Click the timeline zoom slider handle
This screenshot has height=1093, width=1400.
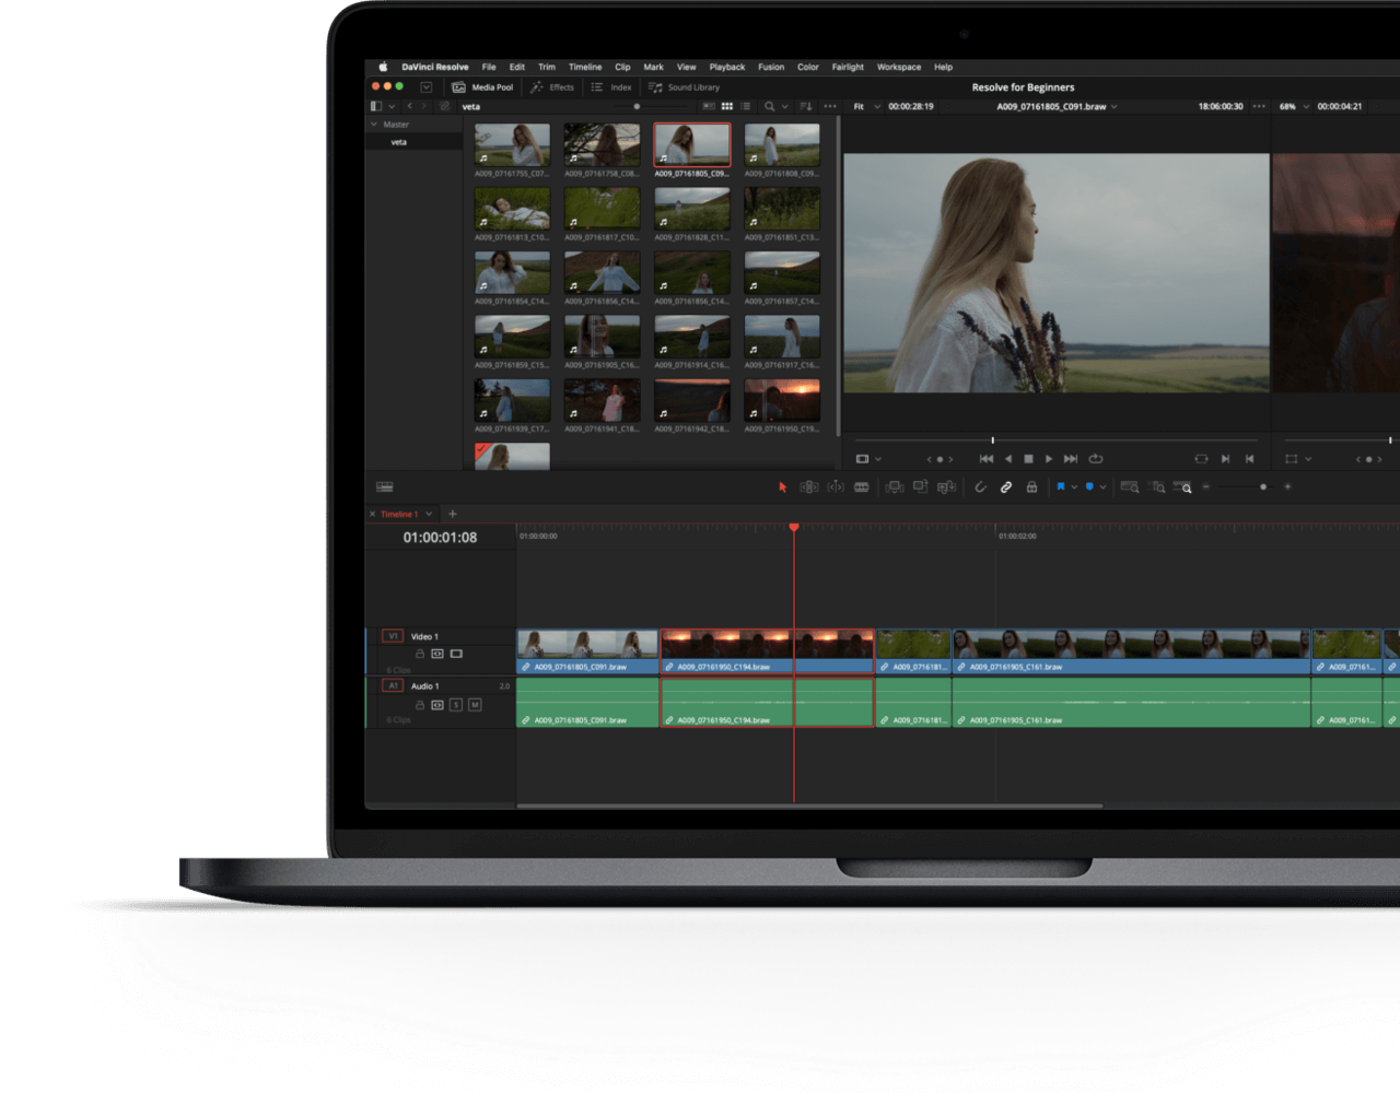[1263, 487]
